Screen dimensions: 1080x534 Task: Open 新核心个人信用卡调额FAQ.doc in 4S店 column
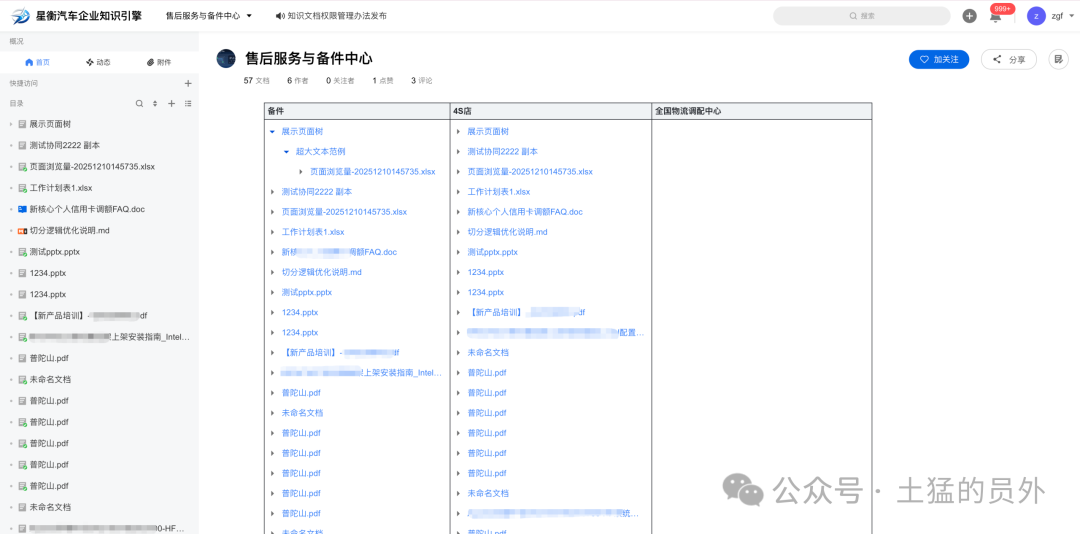pyautogui.click(x=525, y=212)
